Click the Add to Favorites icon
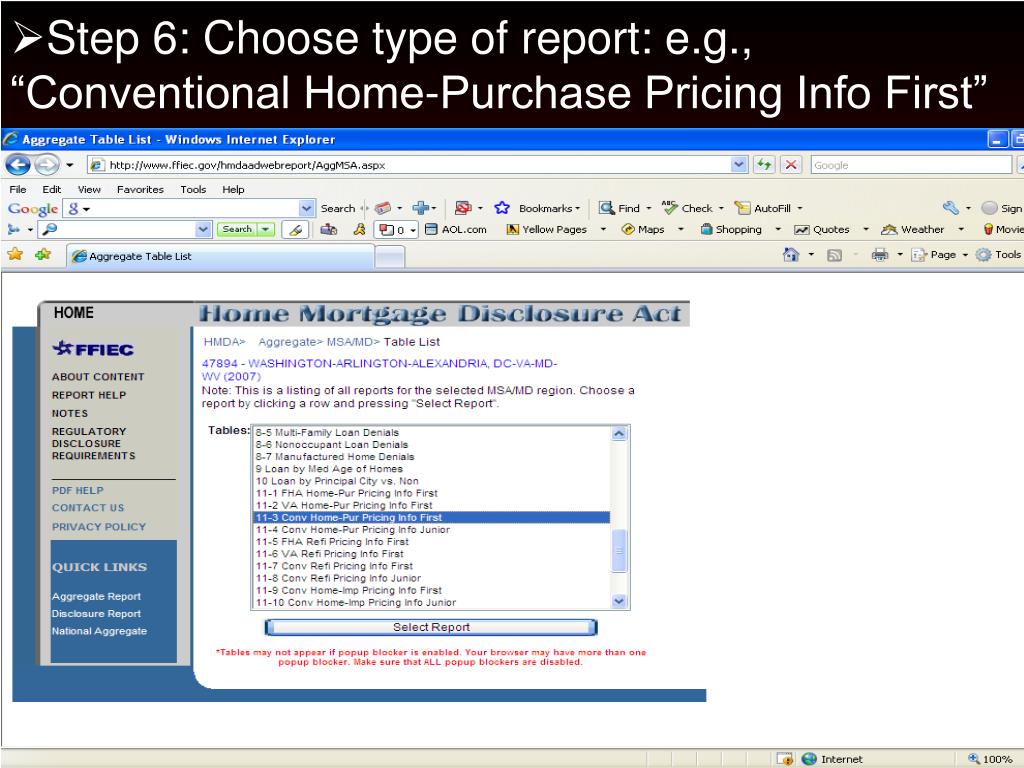1024x768 pixels. click(43, 254)
